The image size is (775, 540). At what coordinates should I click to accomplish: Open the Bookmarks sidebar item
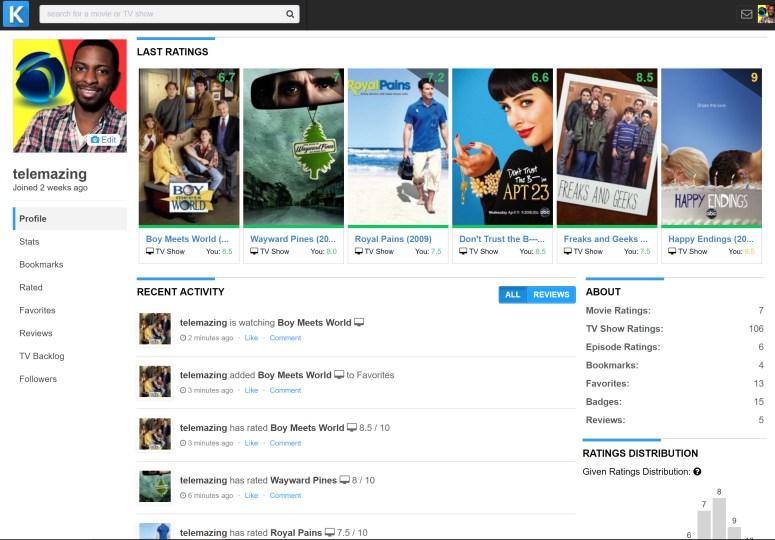pyautogui.click(x=41, y=265)
